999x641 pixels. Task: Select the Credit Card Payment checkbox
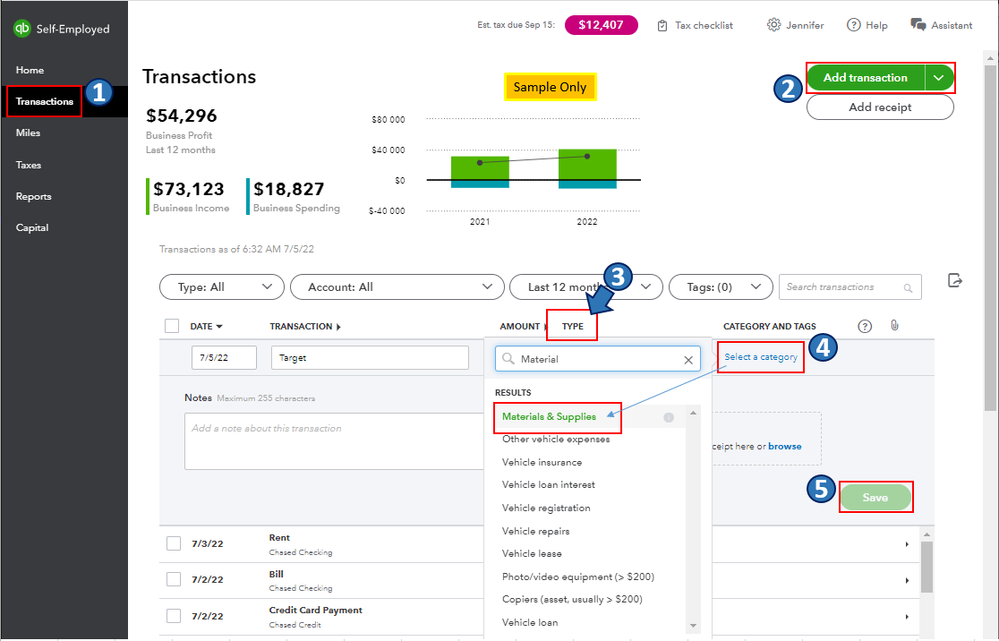pos(174,616)
